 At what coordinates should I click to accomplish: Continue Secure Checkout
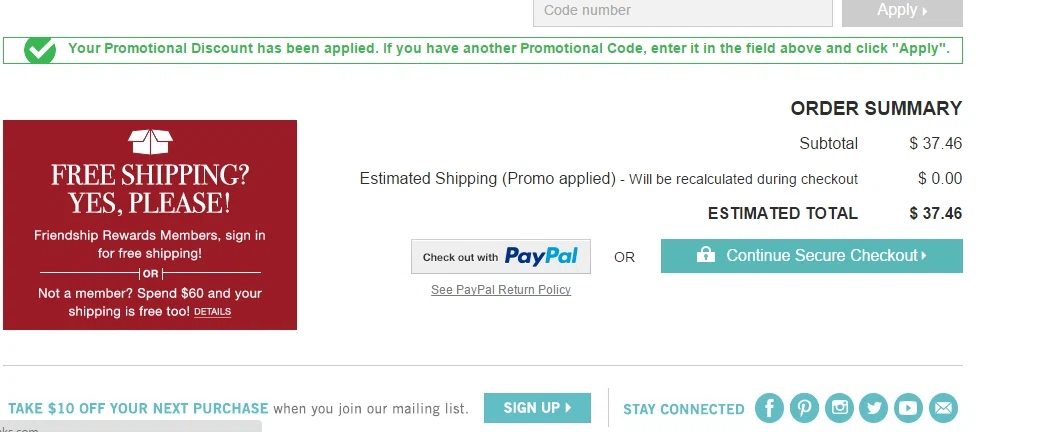(812, 256)
